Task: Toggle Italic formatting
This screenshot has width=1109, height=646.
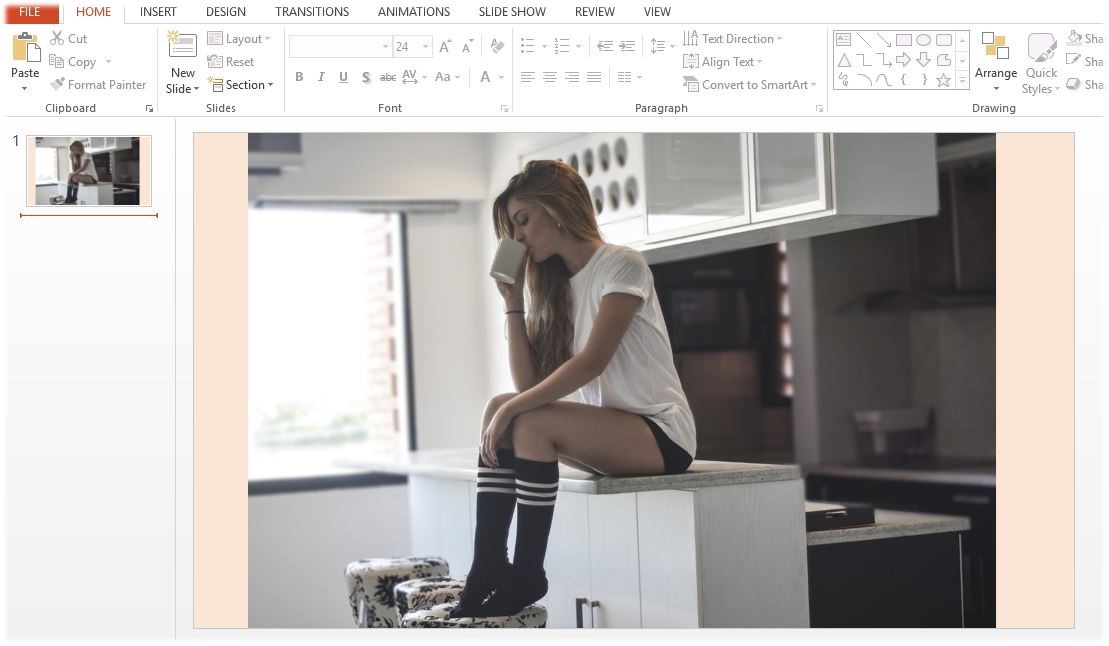Action: click(321, 77)
